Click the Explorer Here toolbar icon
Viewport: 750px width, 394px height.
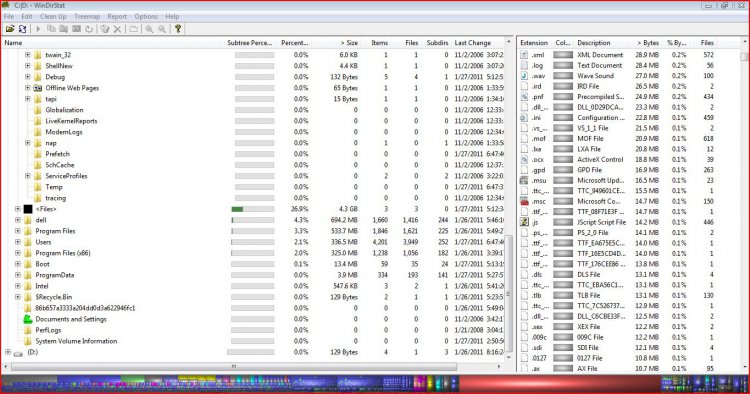pos(63,29)
